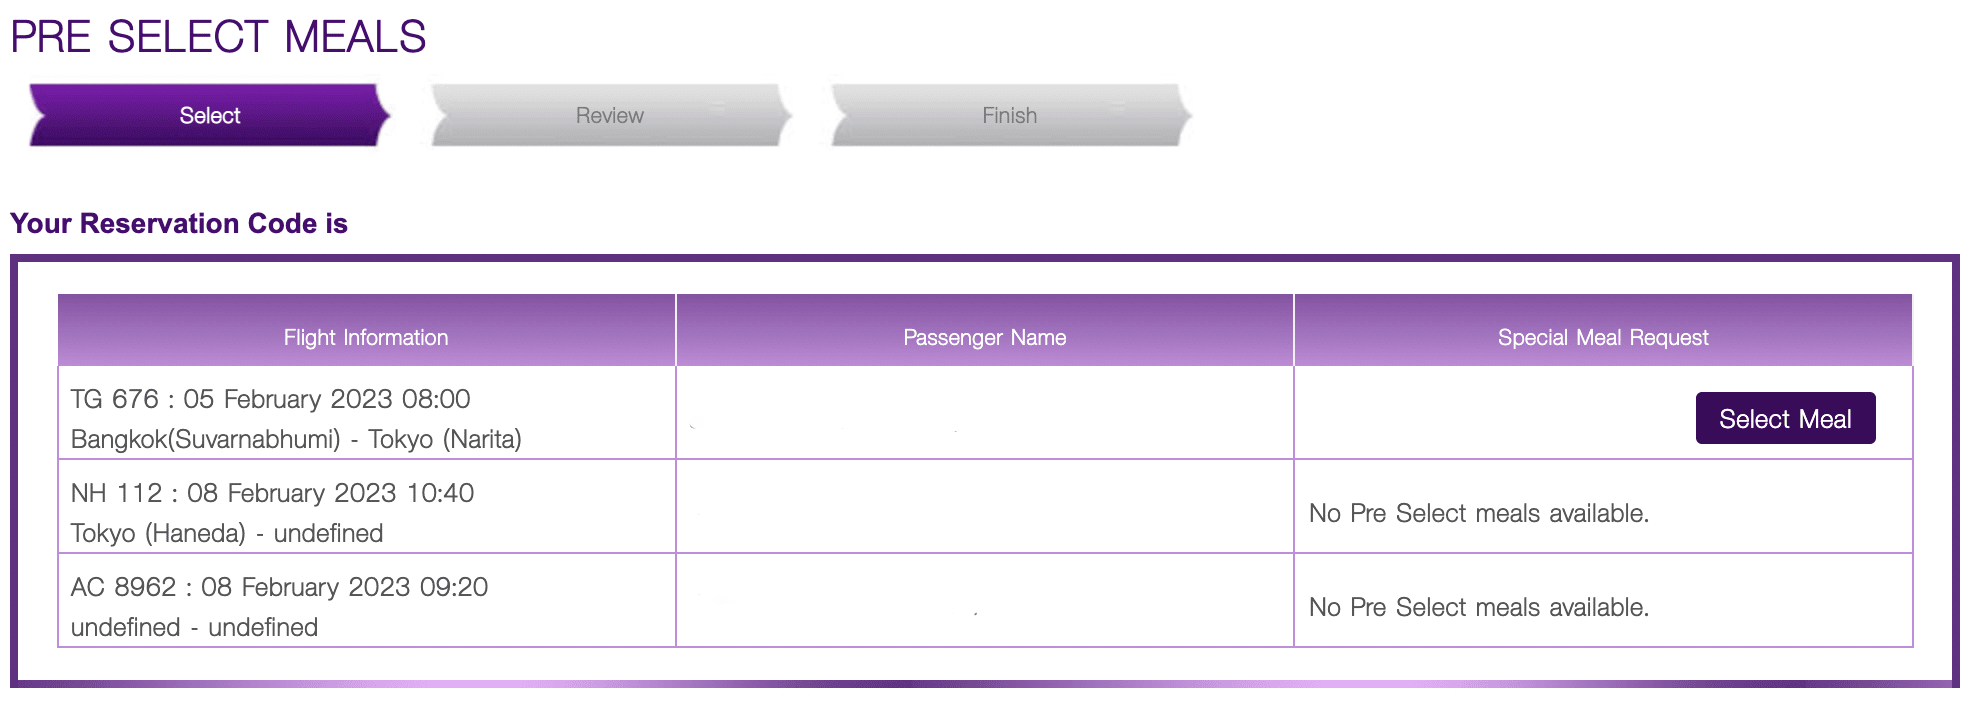Click the Flight Information column header
1982x702 pixels.
point(366,337)
